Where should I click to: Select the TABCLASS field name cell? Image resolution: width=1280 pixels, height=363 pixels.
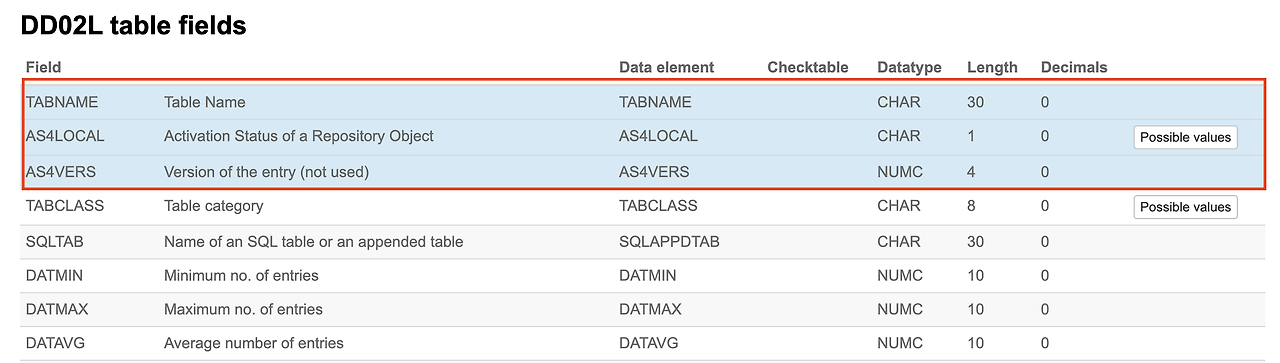coord(65,206)
